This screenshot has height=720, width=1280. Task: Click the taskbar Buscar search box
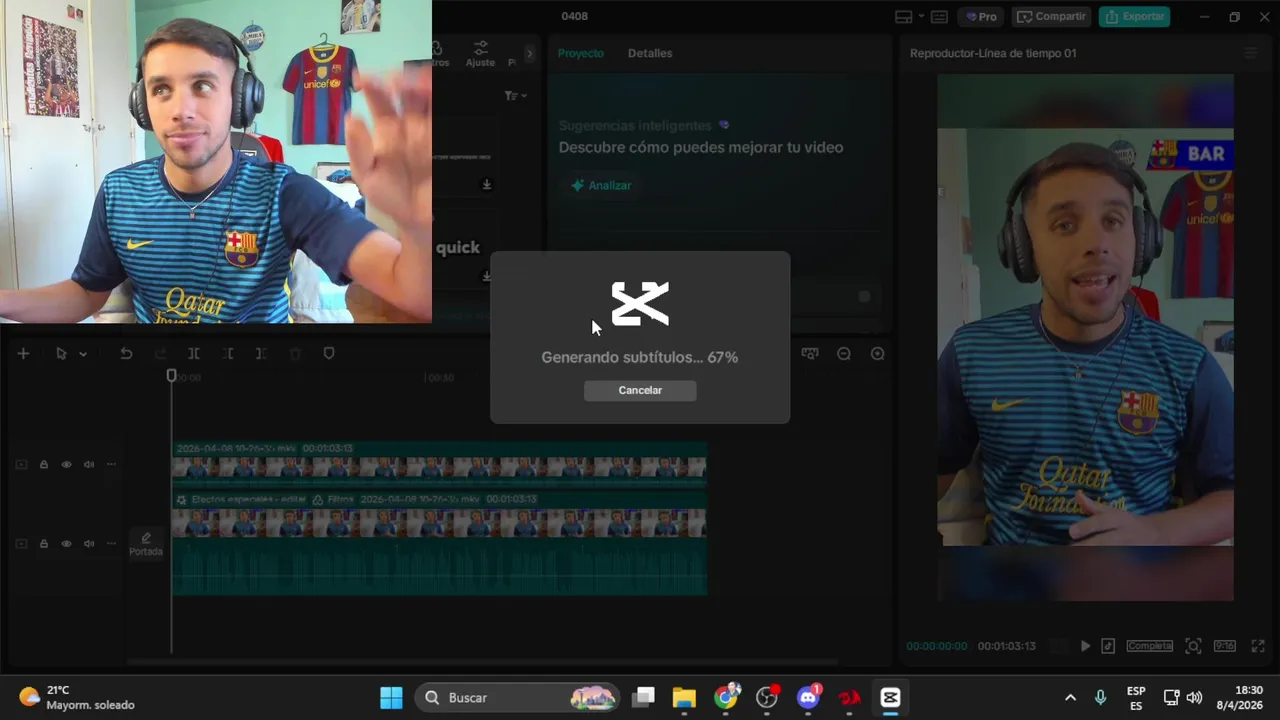[517, 697]
